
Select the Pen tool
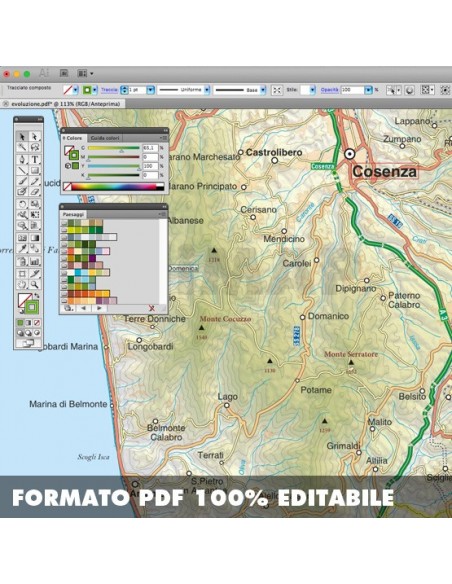pyautogui.click(x=22, y=159)
